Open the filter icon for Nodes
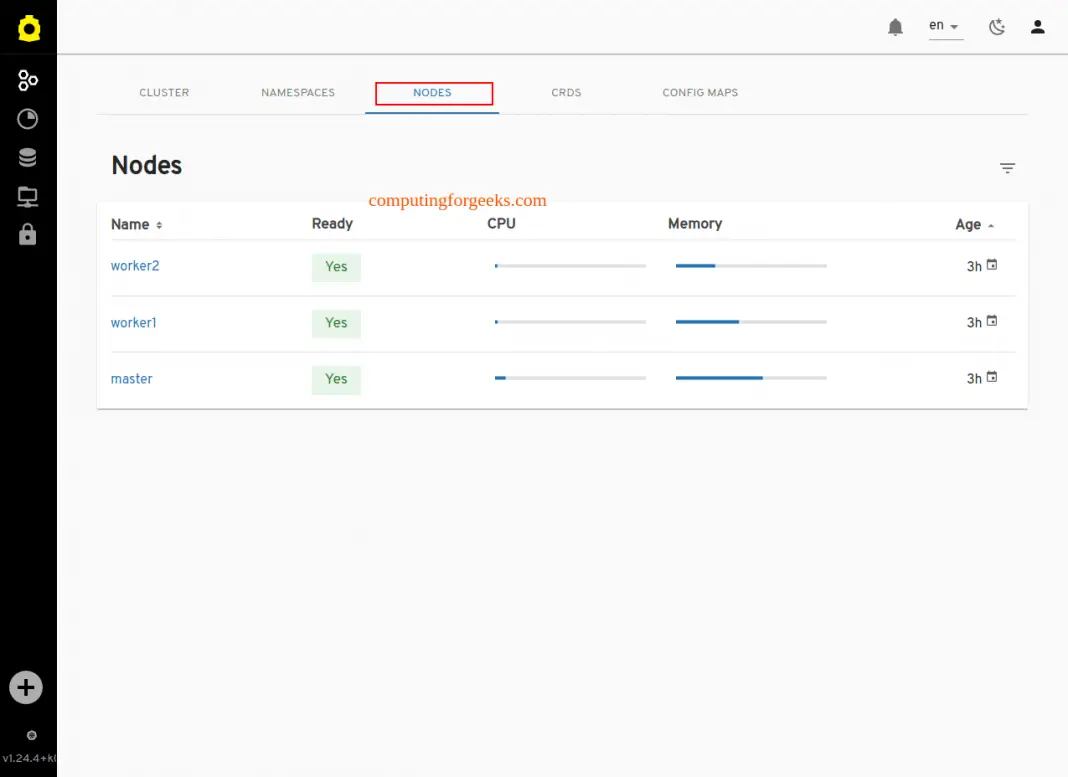 pos(1007,168)
